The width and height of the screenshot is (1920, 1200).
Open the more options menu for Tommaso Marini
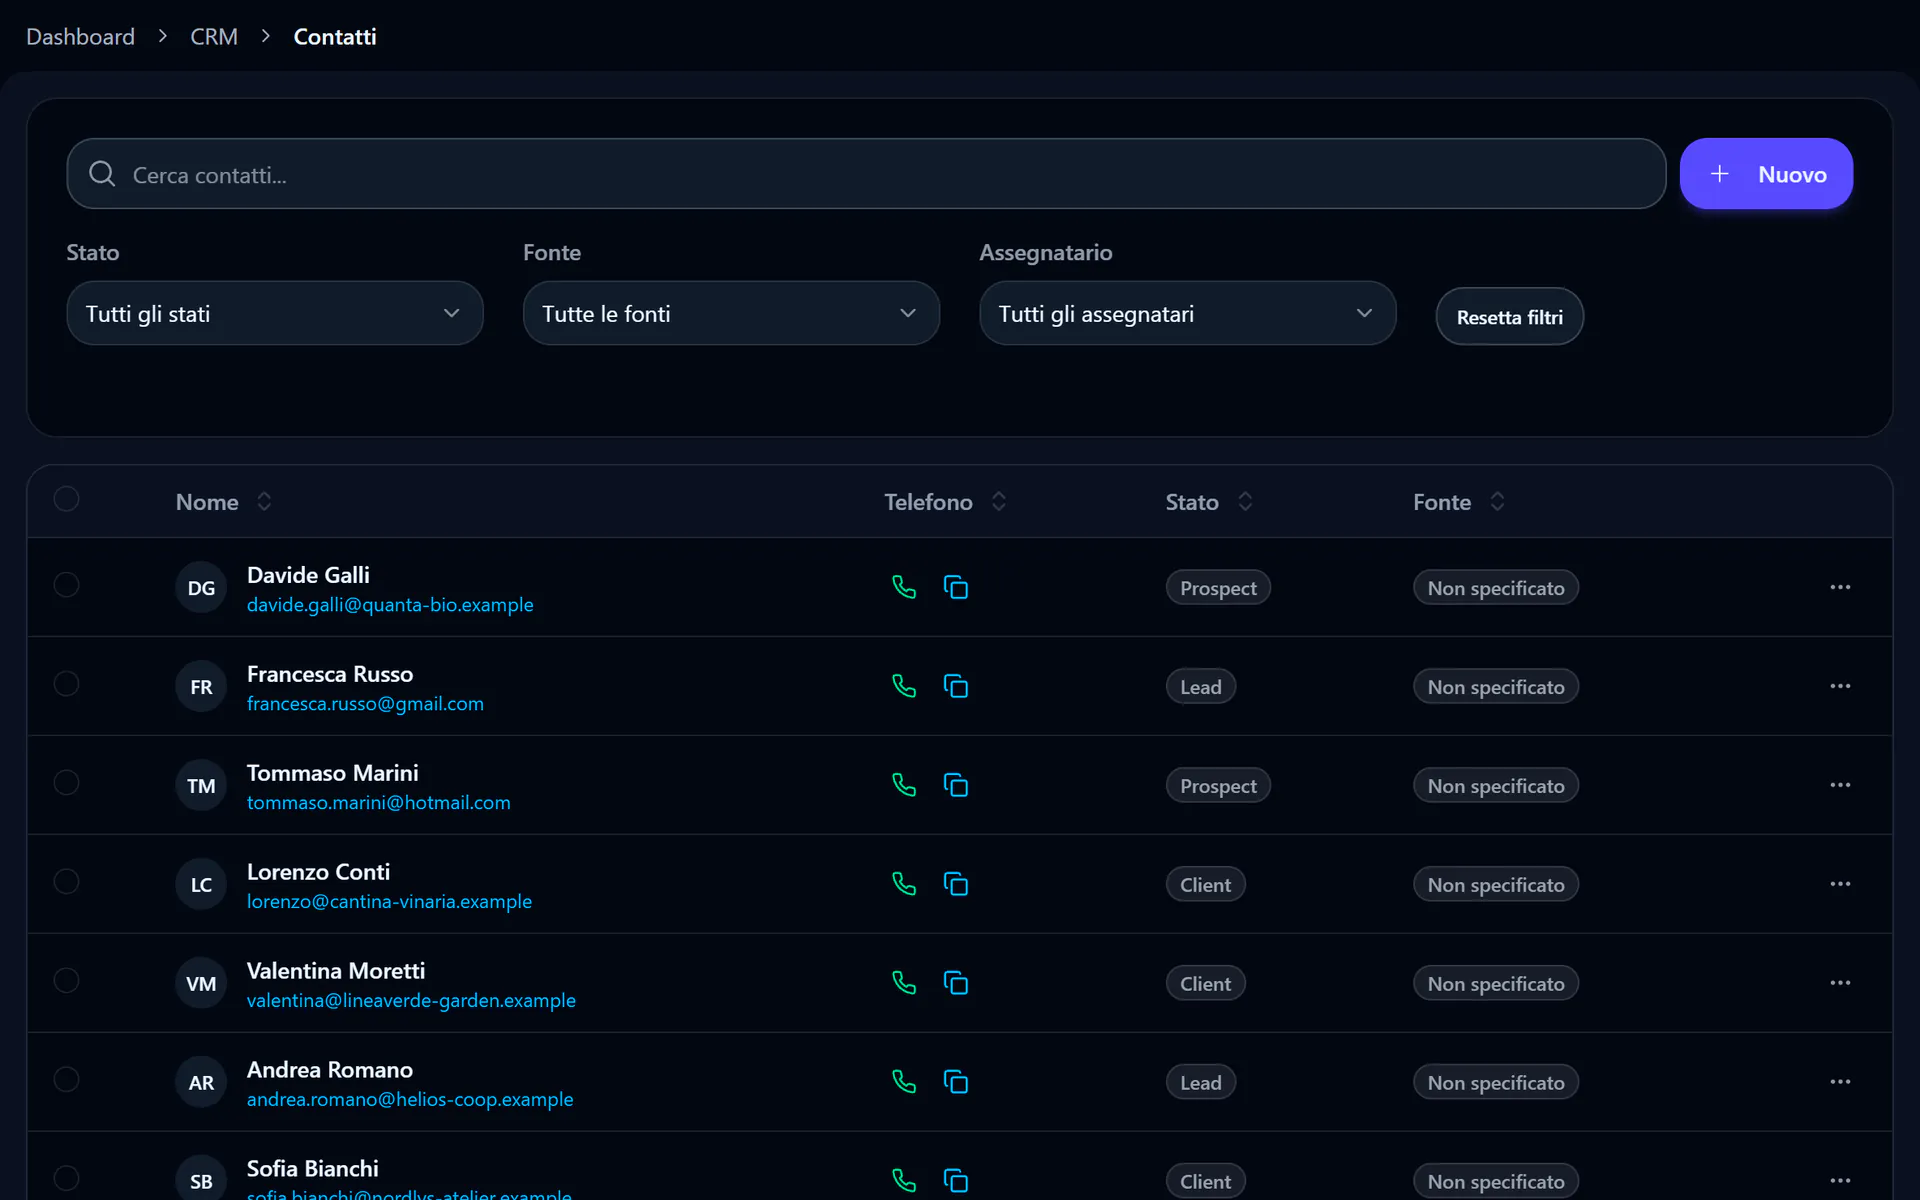(x=1840, y=785)
